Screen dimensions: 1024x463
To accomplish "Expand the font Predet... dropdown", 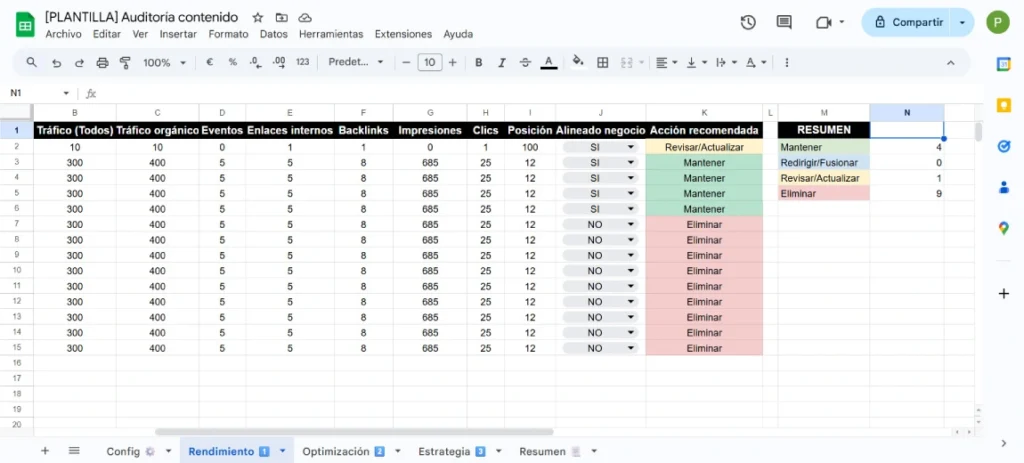I will coord(356,62).
